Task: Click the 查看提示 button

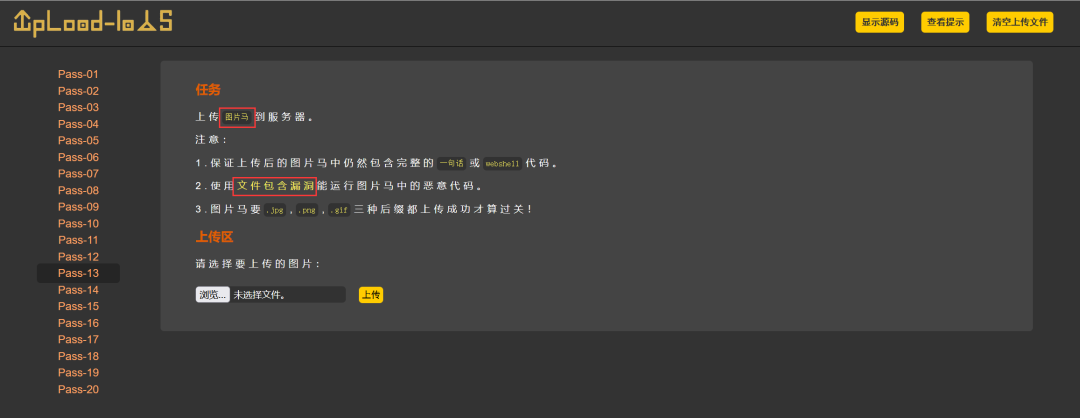Action: [945, 22]
